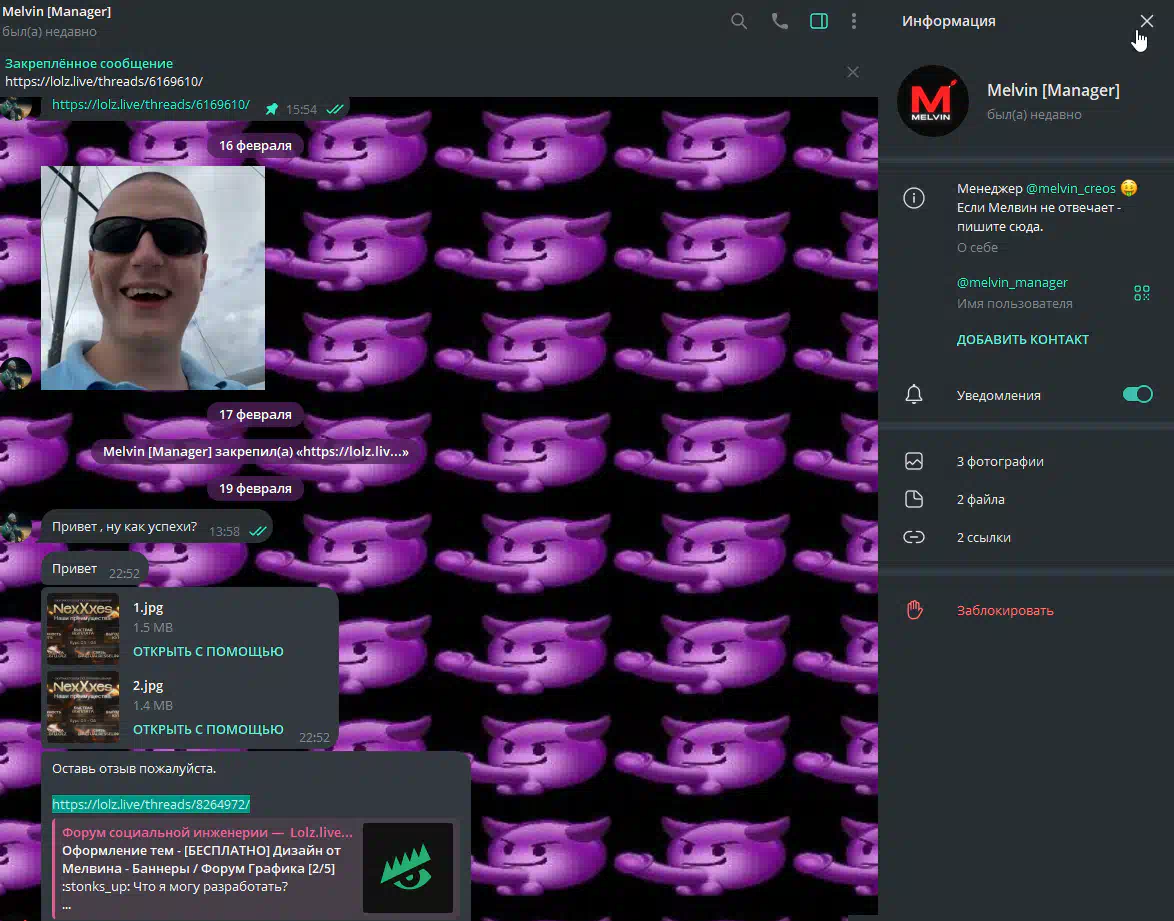Click sender avatar beside Привет , ну как успехи?

(x=16, y=526)
